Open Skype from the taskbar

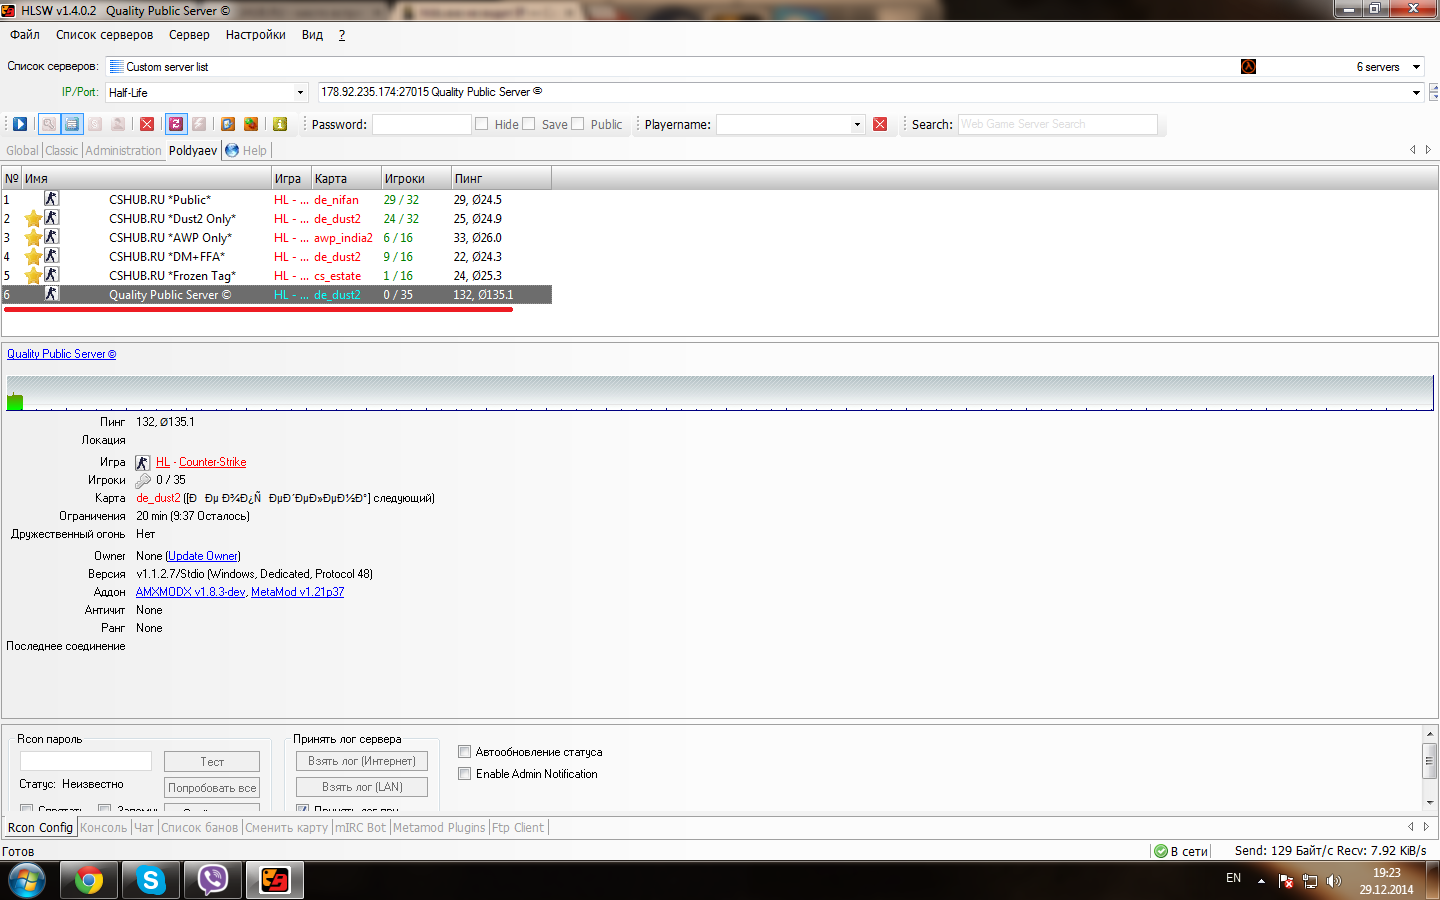[x=151, y=880]
